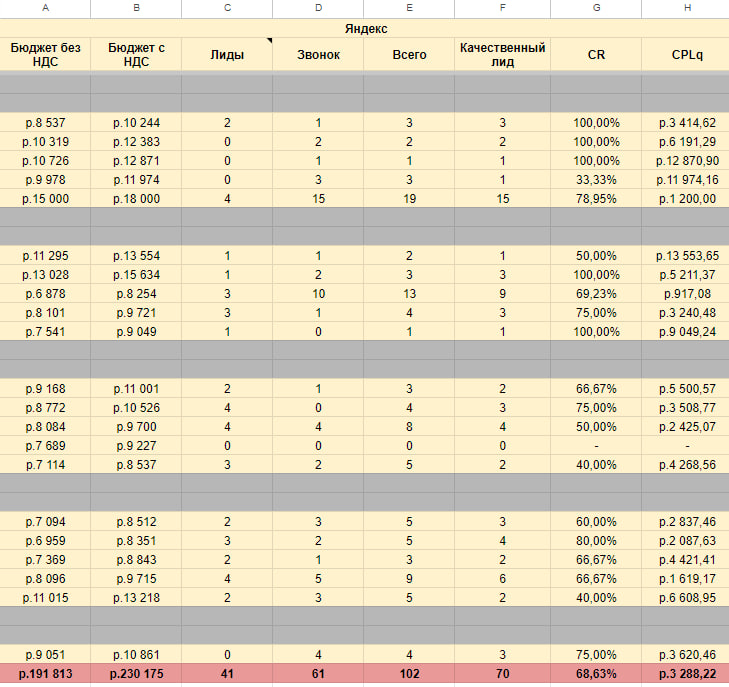Click the cell showing р.12 870,90
Viewport: 729px width, 687px height.
point(686,161)
